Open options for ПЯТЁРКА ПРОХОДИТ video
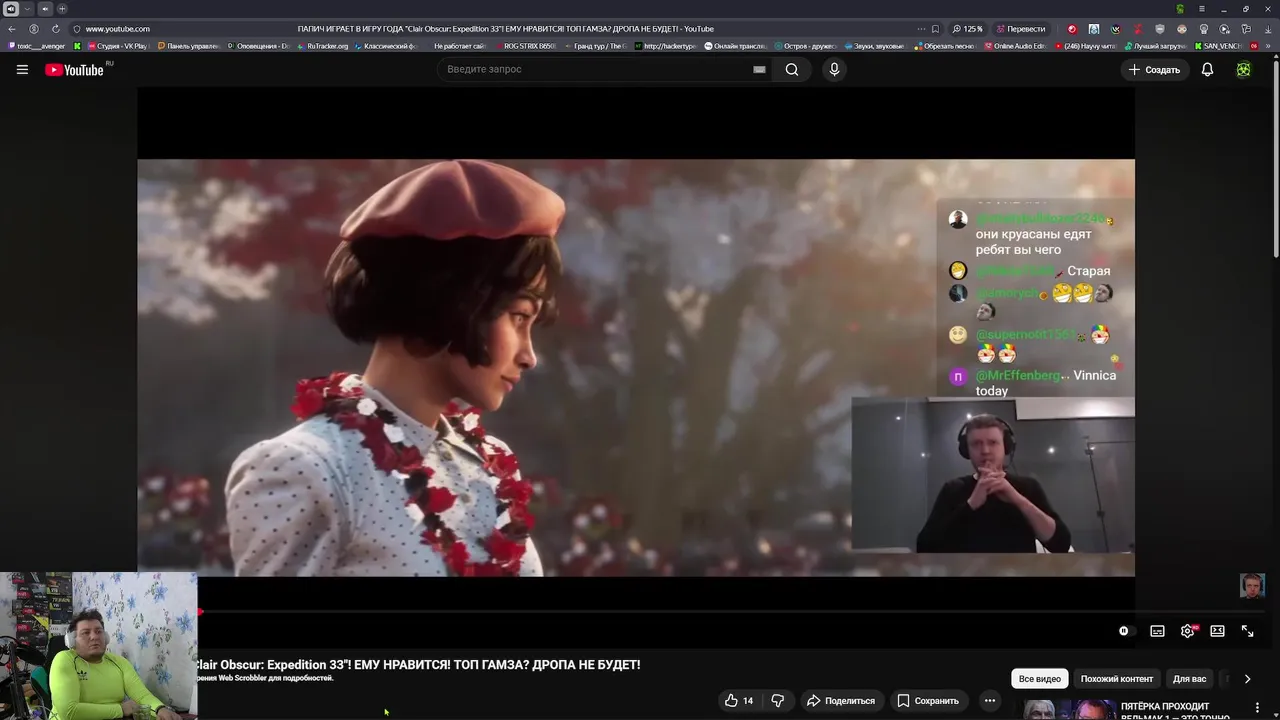The image size is (1280, 720). (x=1258, y=708)
